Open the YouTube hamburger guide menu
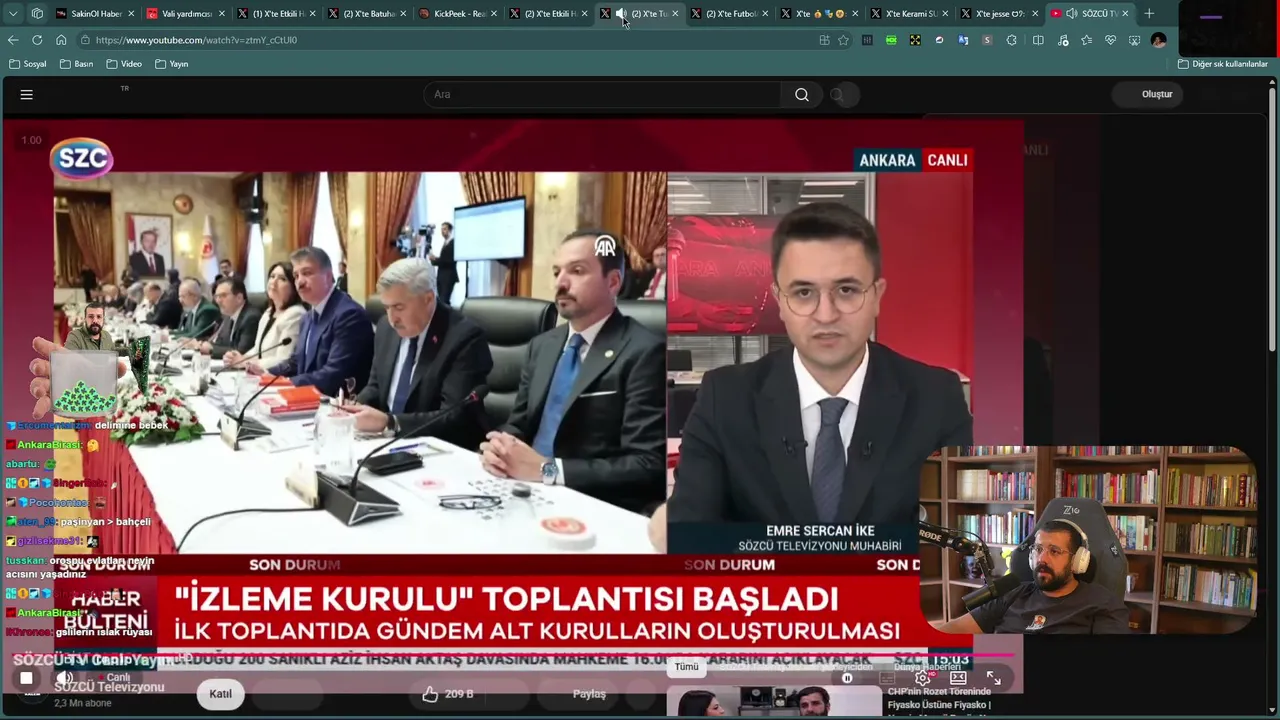1280x720 pixels. pyautogui.click(x=27, y=94)
